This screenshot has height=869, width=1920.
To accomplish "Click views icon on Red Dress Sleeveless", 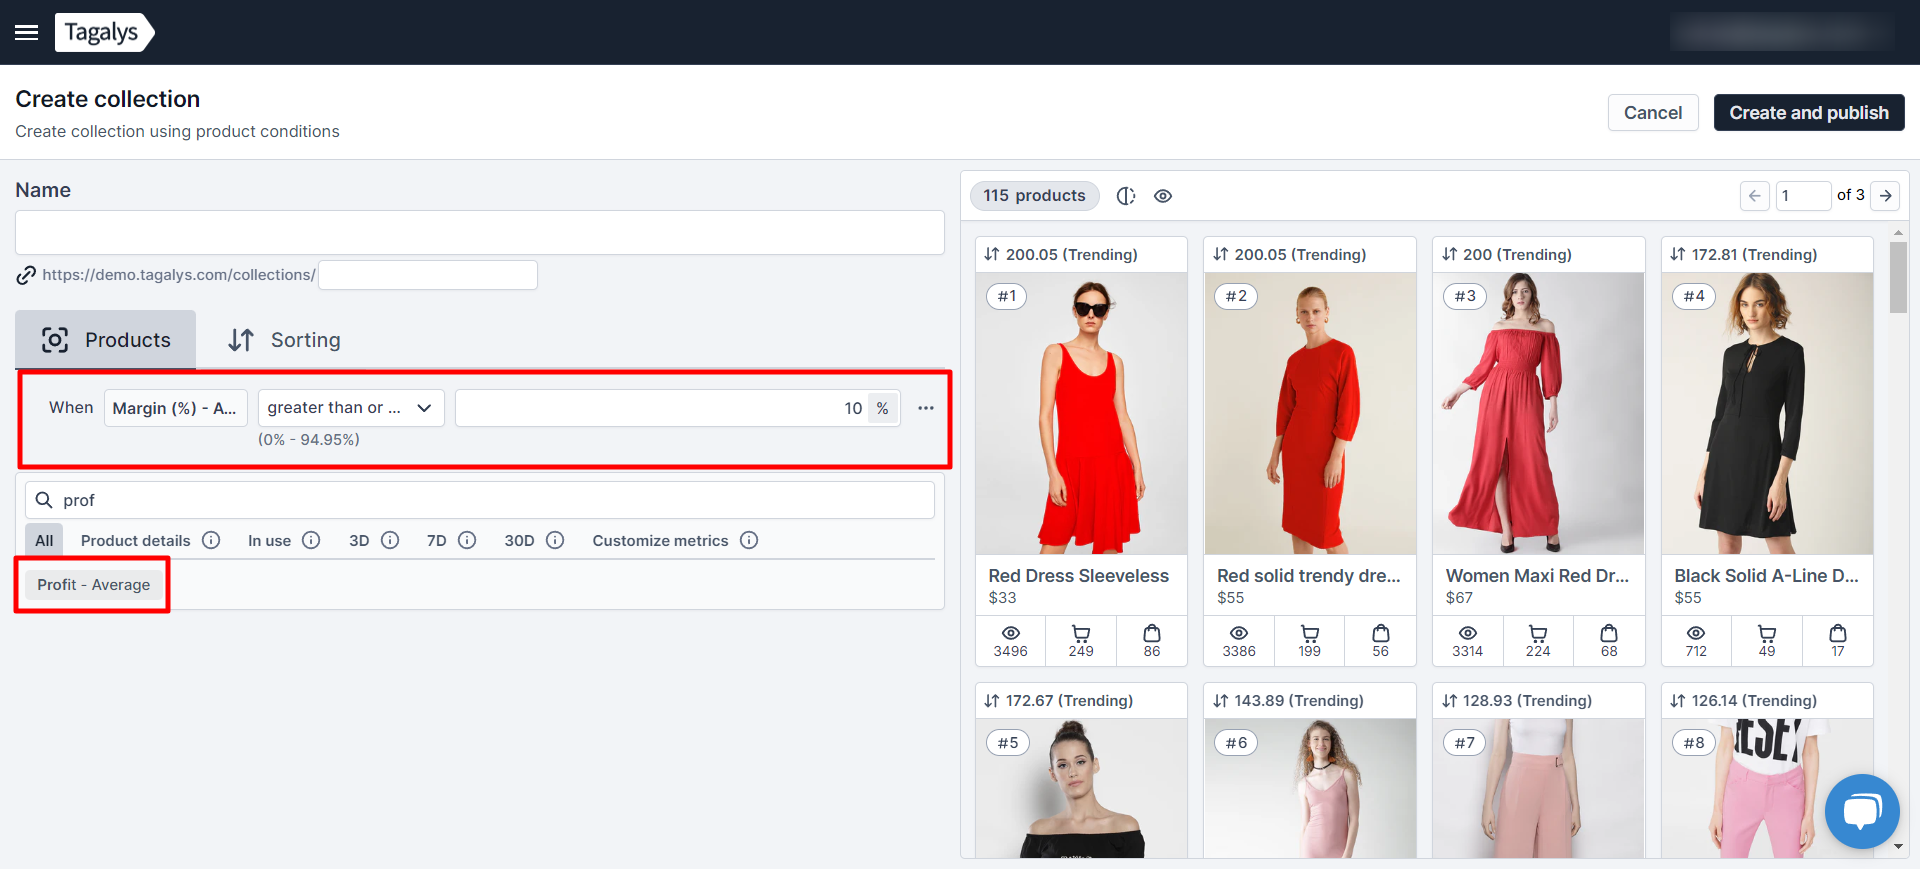I will [x=1011, y=633].
